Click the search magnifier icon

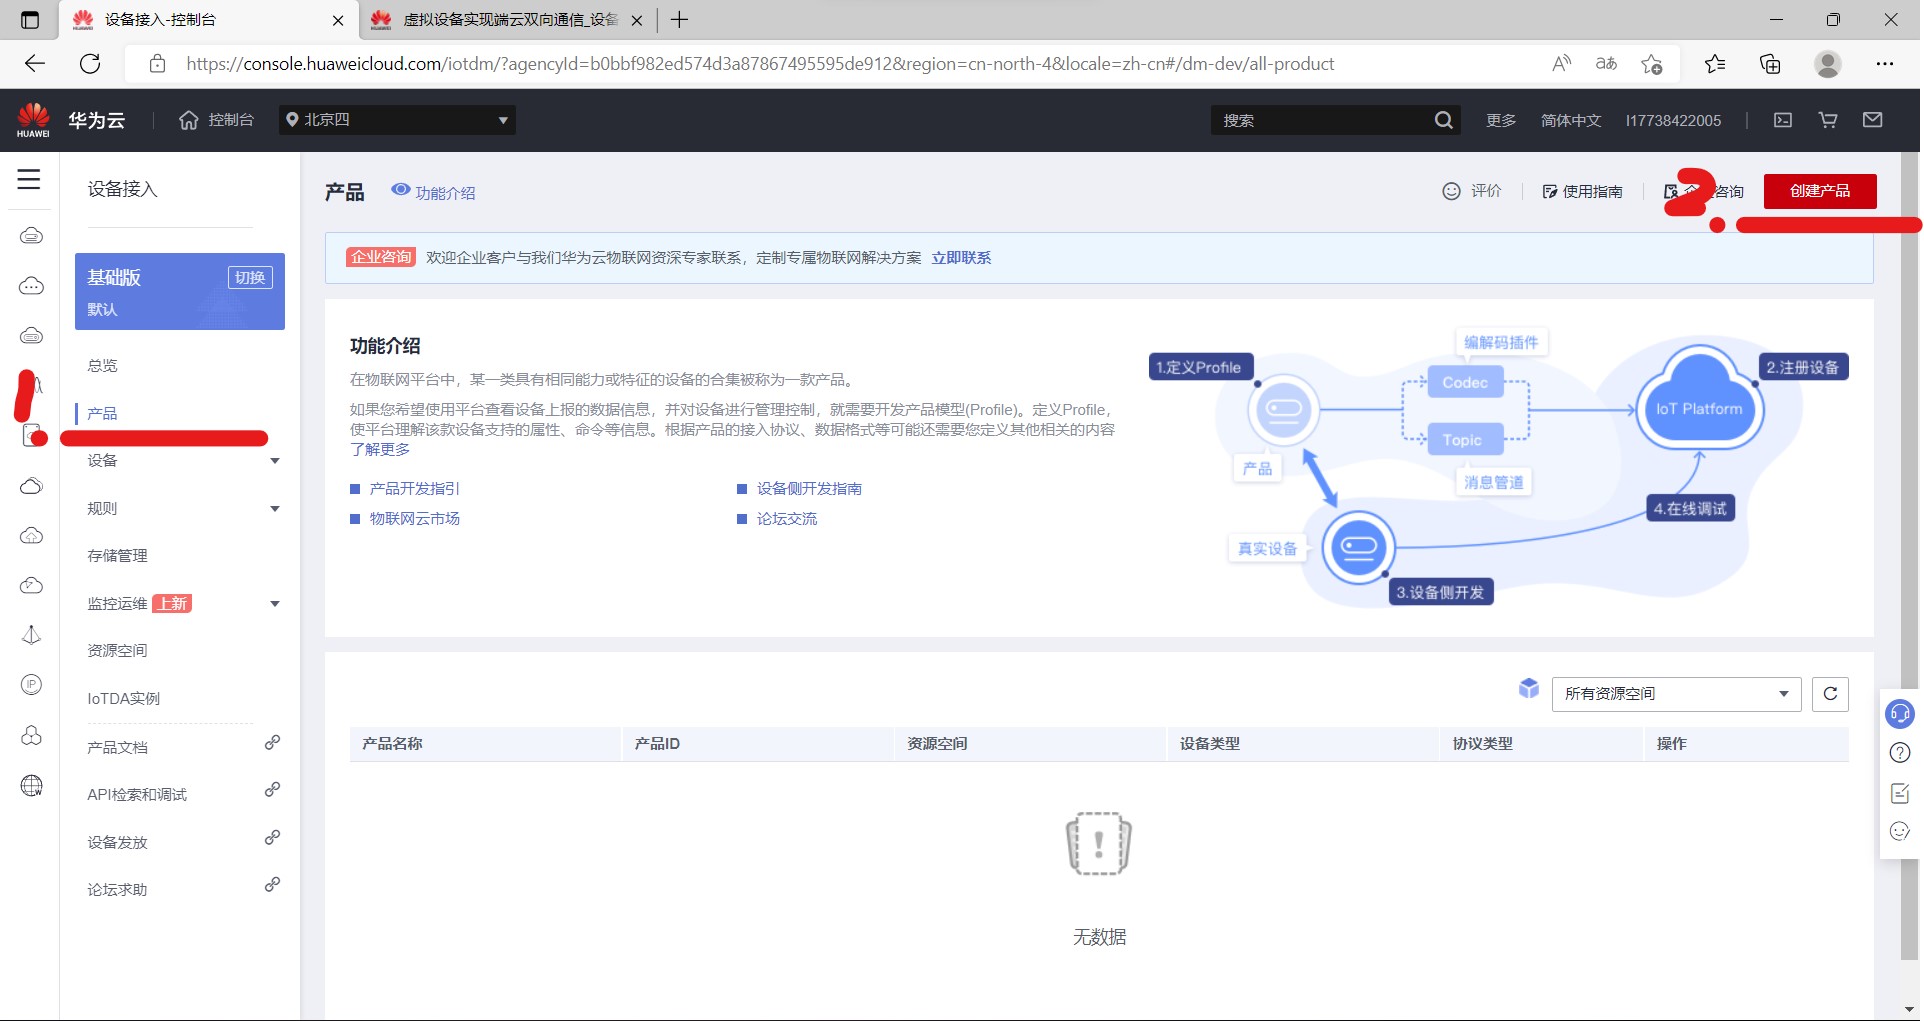pyautogui.click(x=1443, y=120)
